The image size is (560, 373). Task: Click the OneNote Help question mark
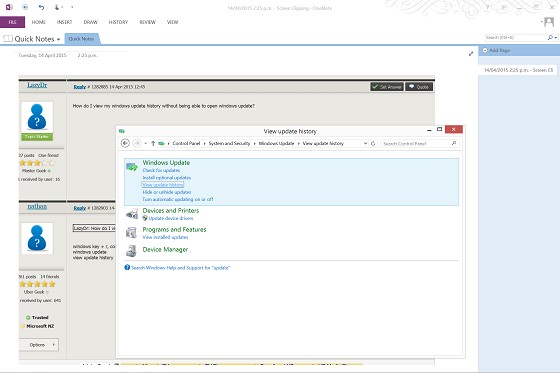click(488, 7)
